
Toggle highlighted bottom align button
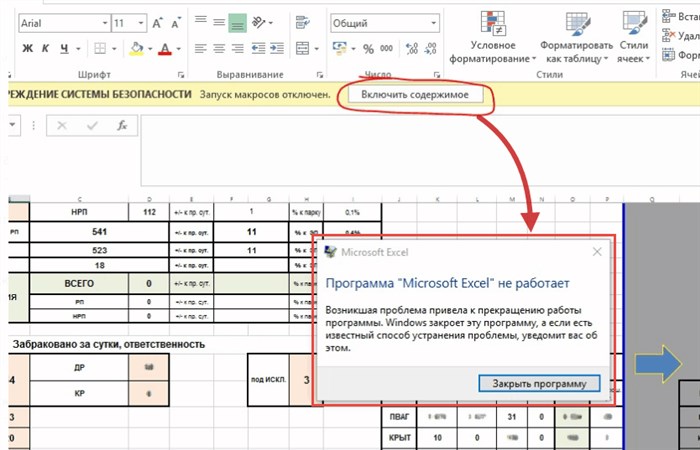click(x=238, y=23)
